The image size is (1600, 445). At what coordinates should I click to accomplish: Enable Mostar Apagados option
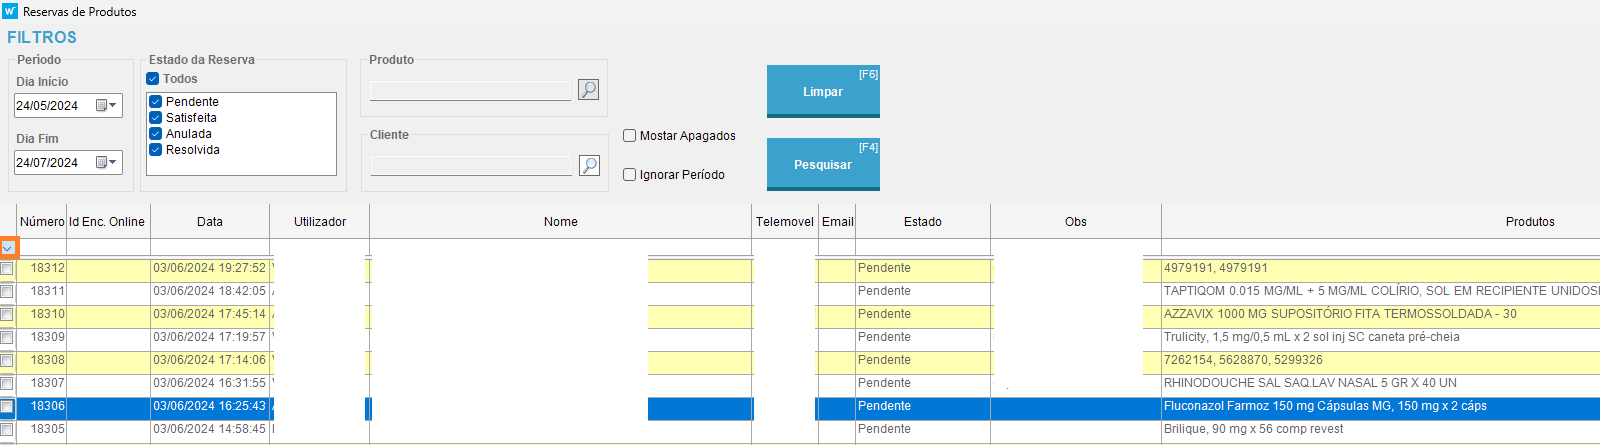[630, 136]
